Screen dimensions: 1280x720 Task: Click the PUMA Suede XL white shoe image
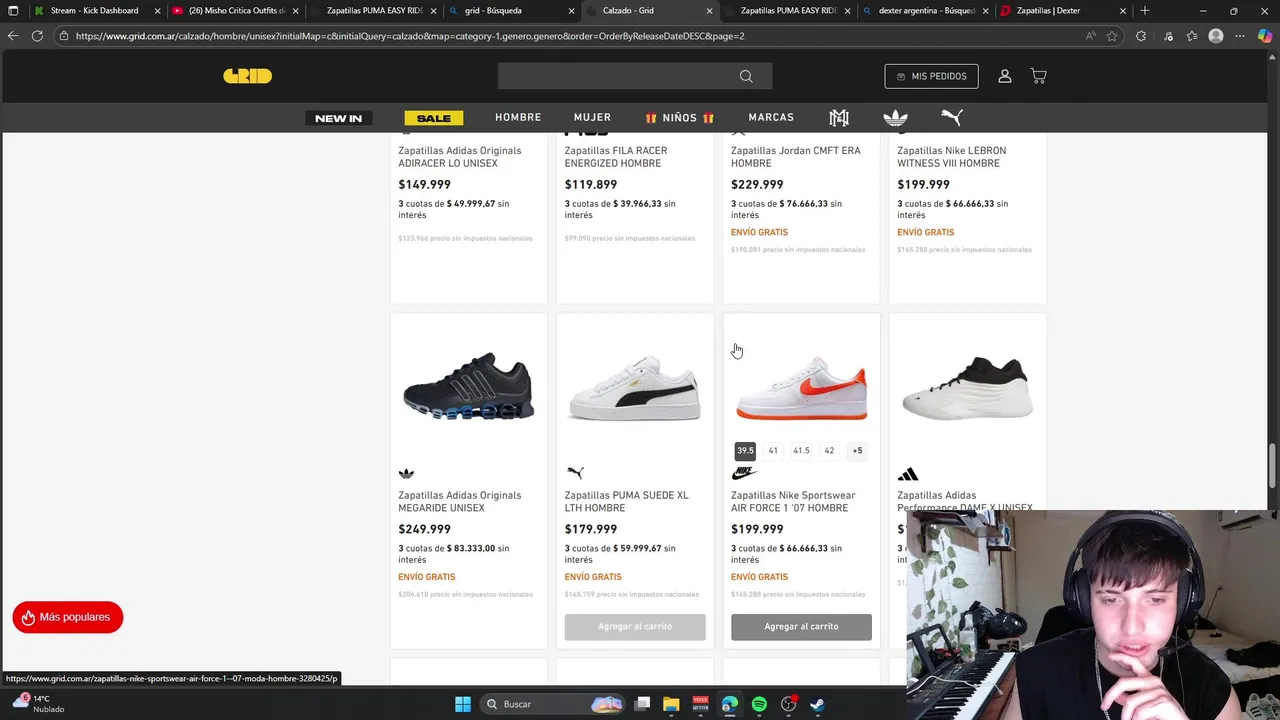tap(635, 388)
